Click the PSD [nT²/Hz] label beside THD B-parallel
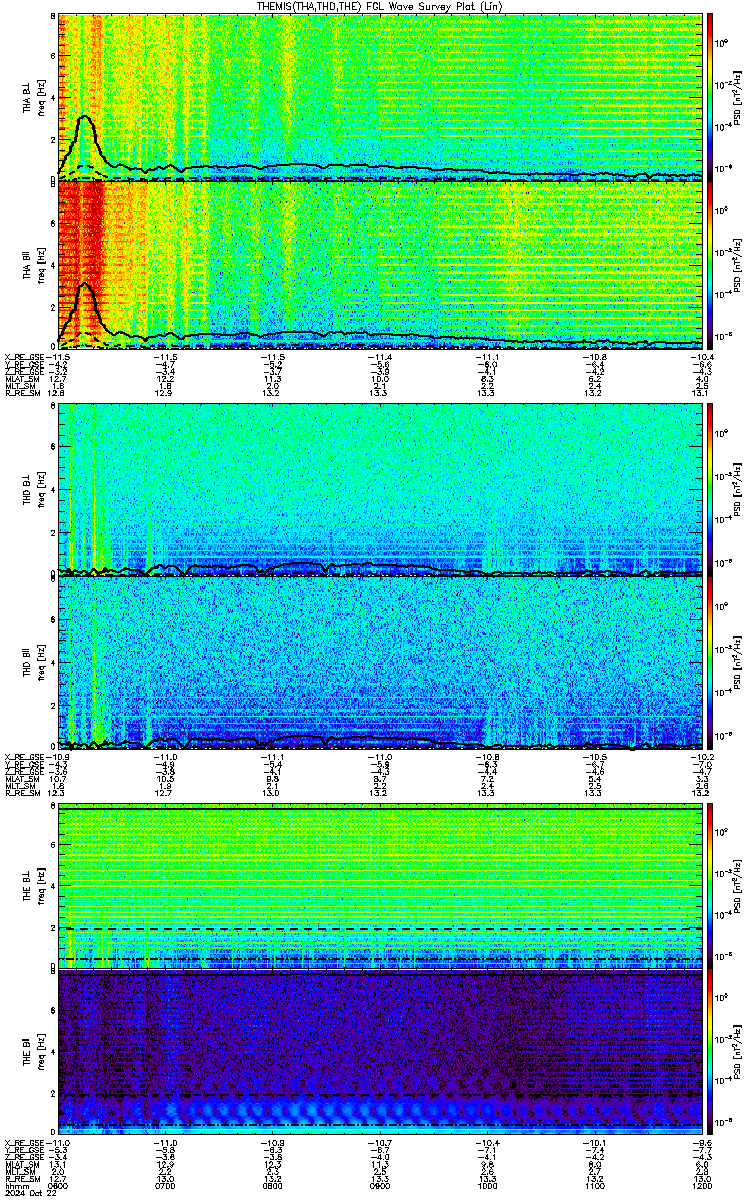This screenshot has width=750, height=1200. 738,662
